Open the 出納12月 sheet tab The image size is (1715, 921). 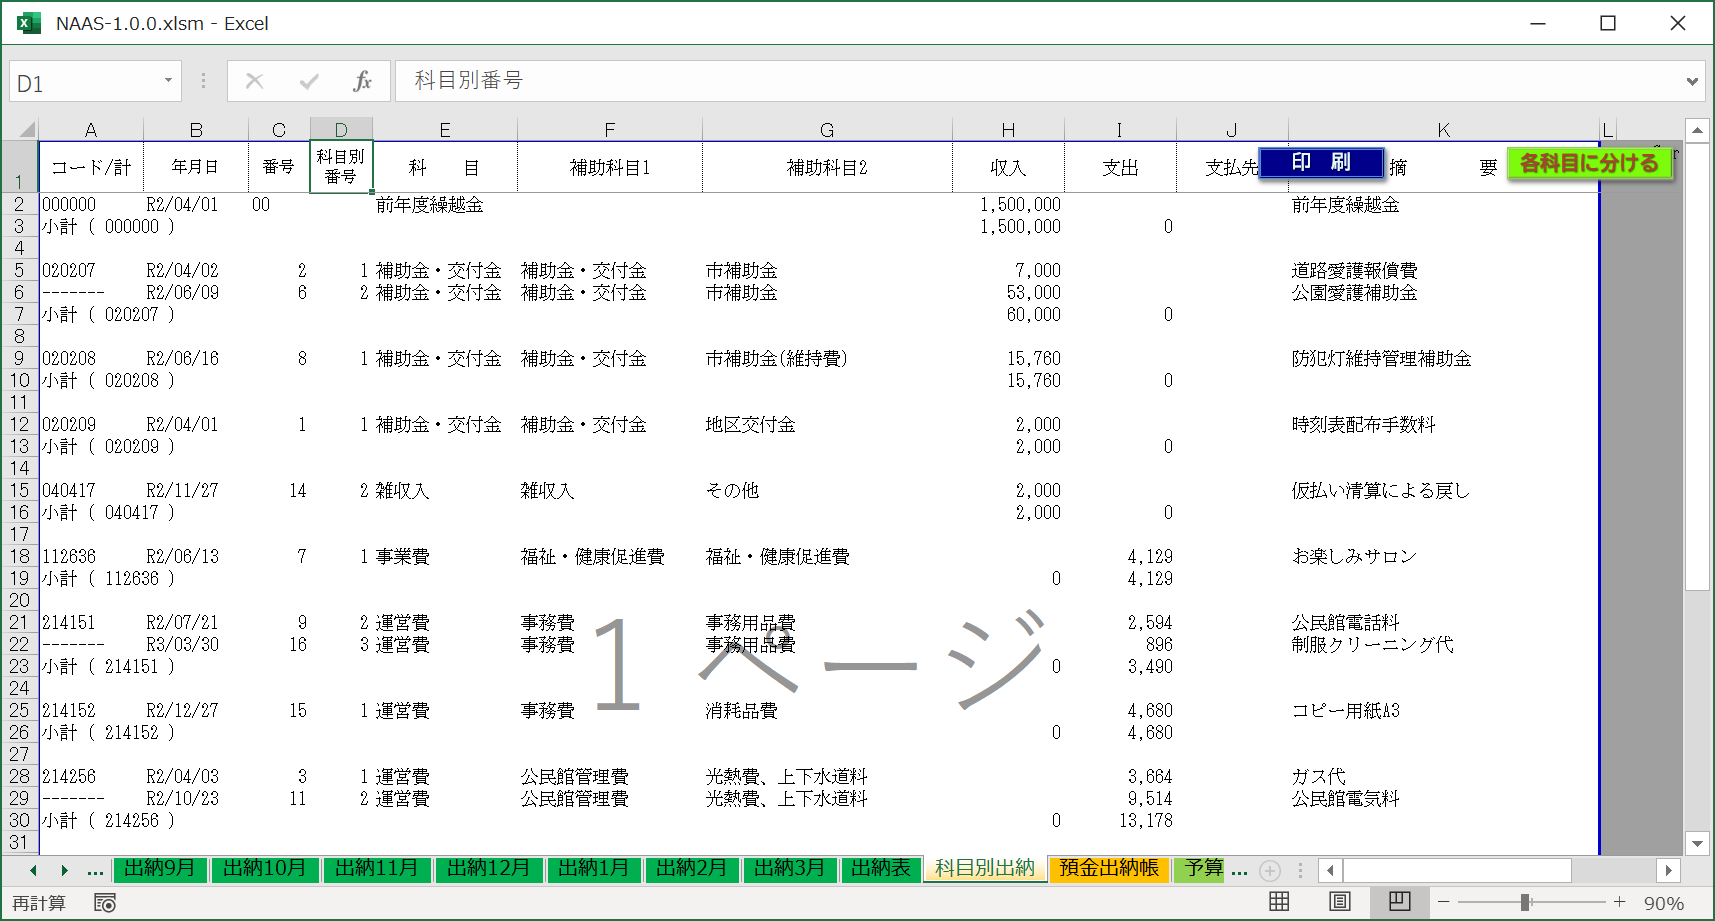[488, 868]
